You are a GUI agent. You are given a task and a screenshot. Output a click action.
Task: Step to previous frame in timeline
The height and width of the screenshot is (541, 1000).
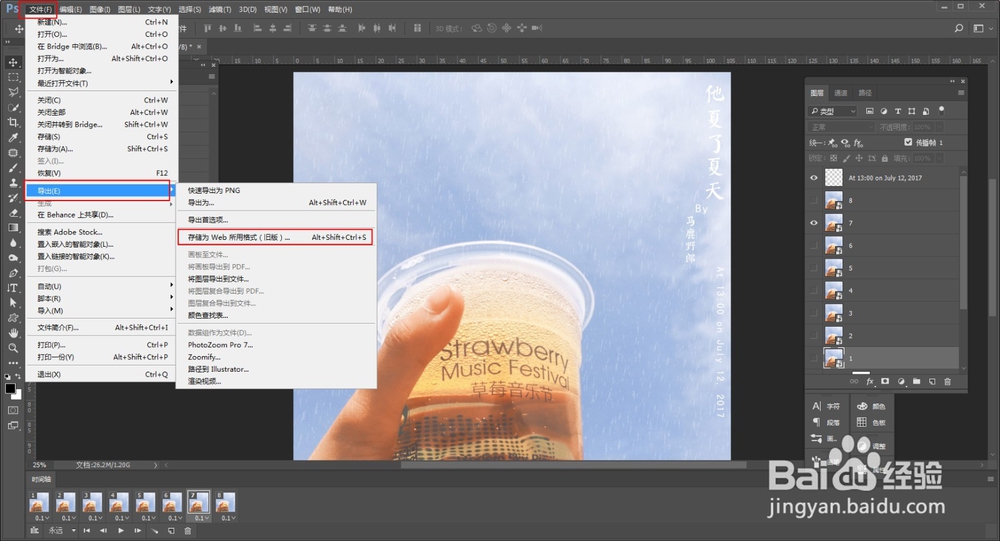pos(103,531)
